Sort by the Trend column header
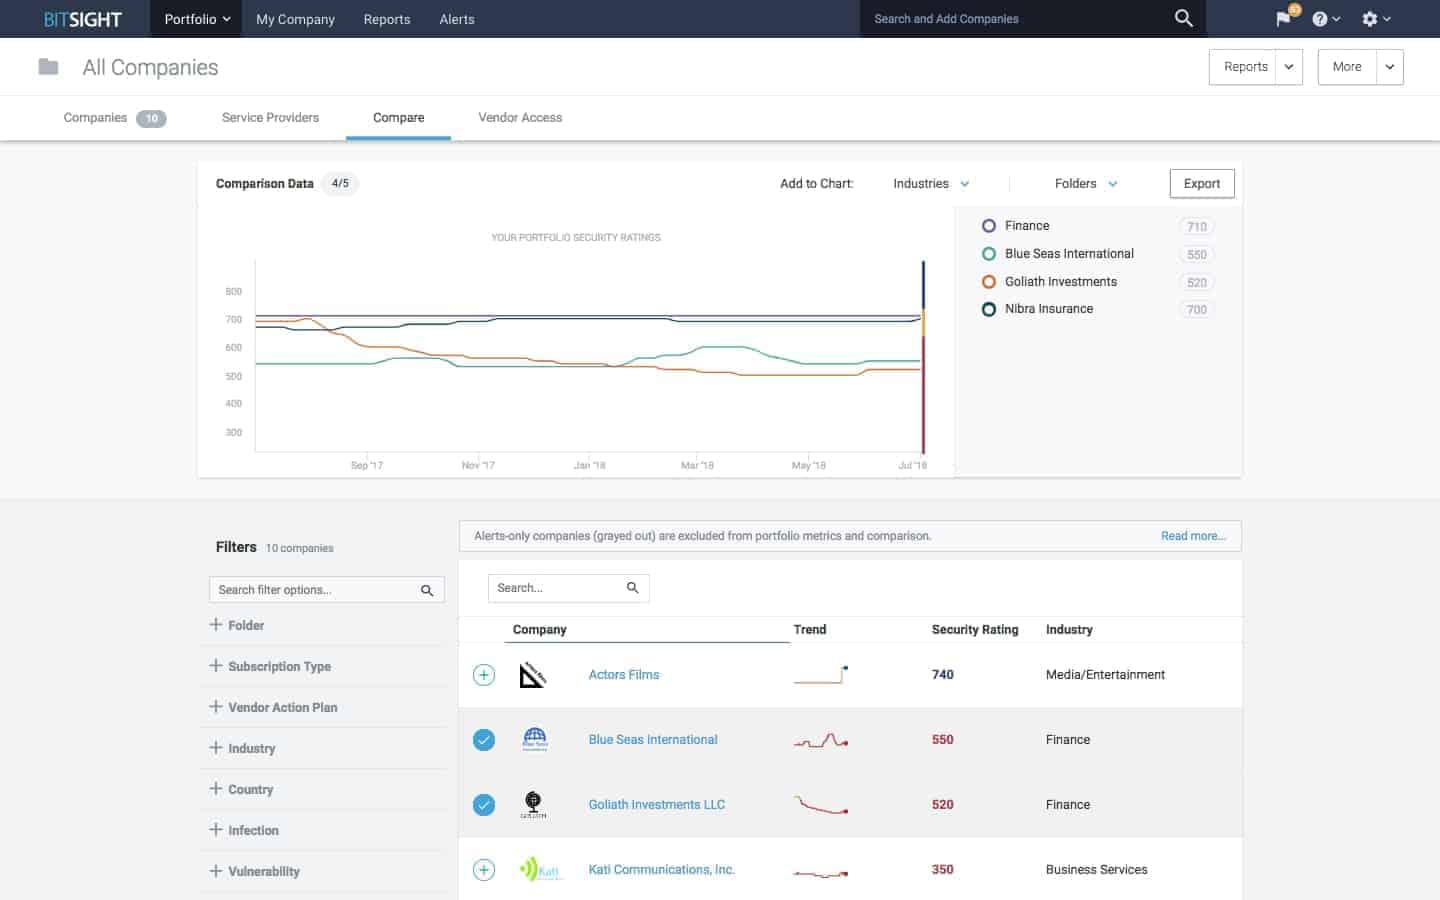1440x900 pixels. pyautogui.click(x=810, y=630)
